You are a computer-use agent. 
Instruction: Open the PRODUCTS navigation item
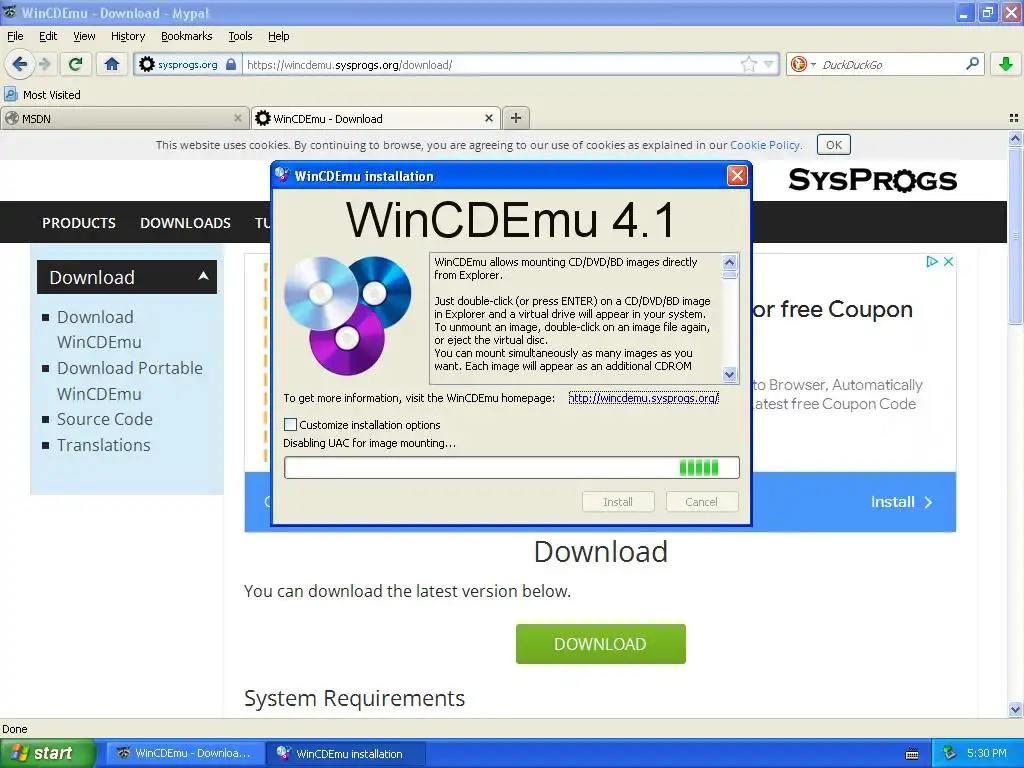pos(79,223)
